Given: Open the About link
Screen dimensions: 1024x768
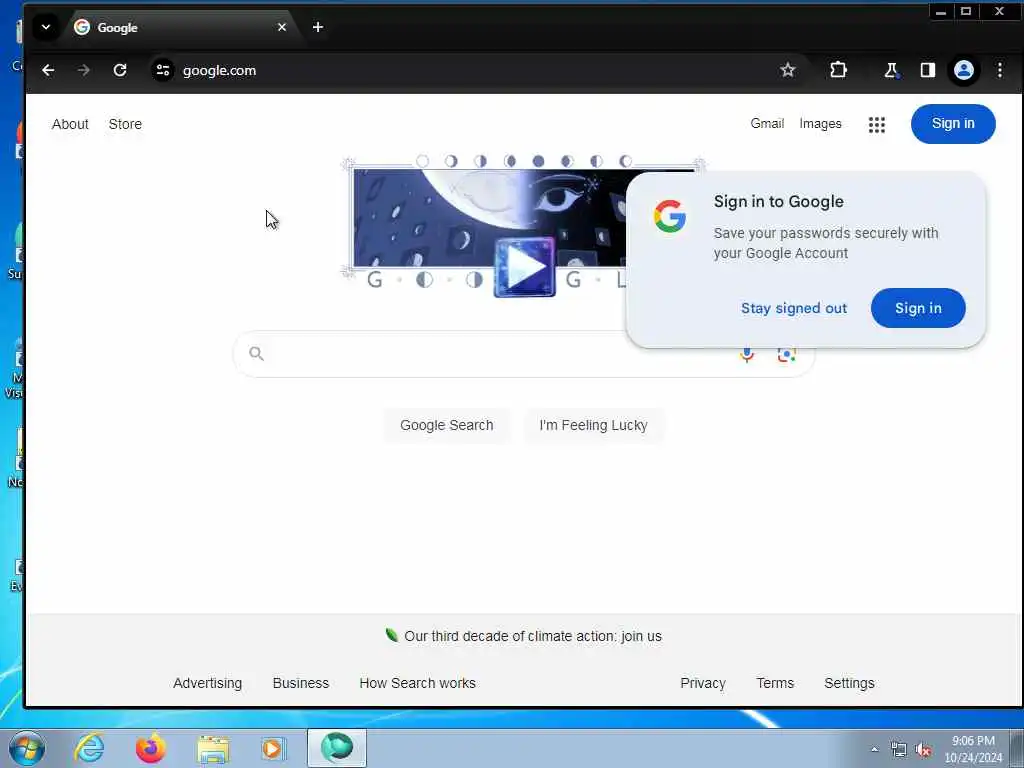Looking at the screenshot, I should pos(70,124).
